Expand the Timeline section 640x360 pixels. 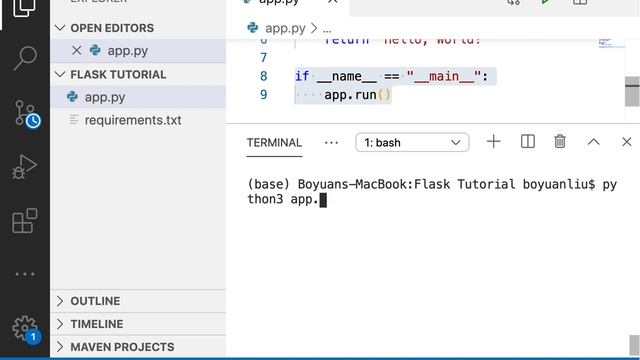pos(138,324)
